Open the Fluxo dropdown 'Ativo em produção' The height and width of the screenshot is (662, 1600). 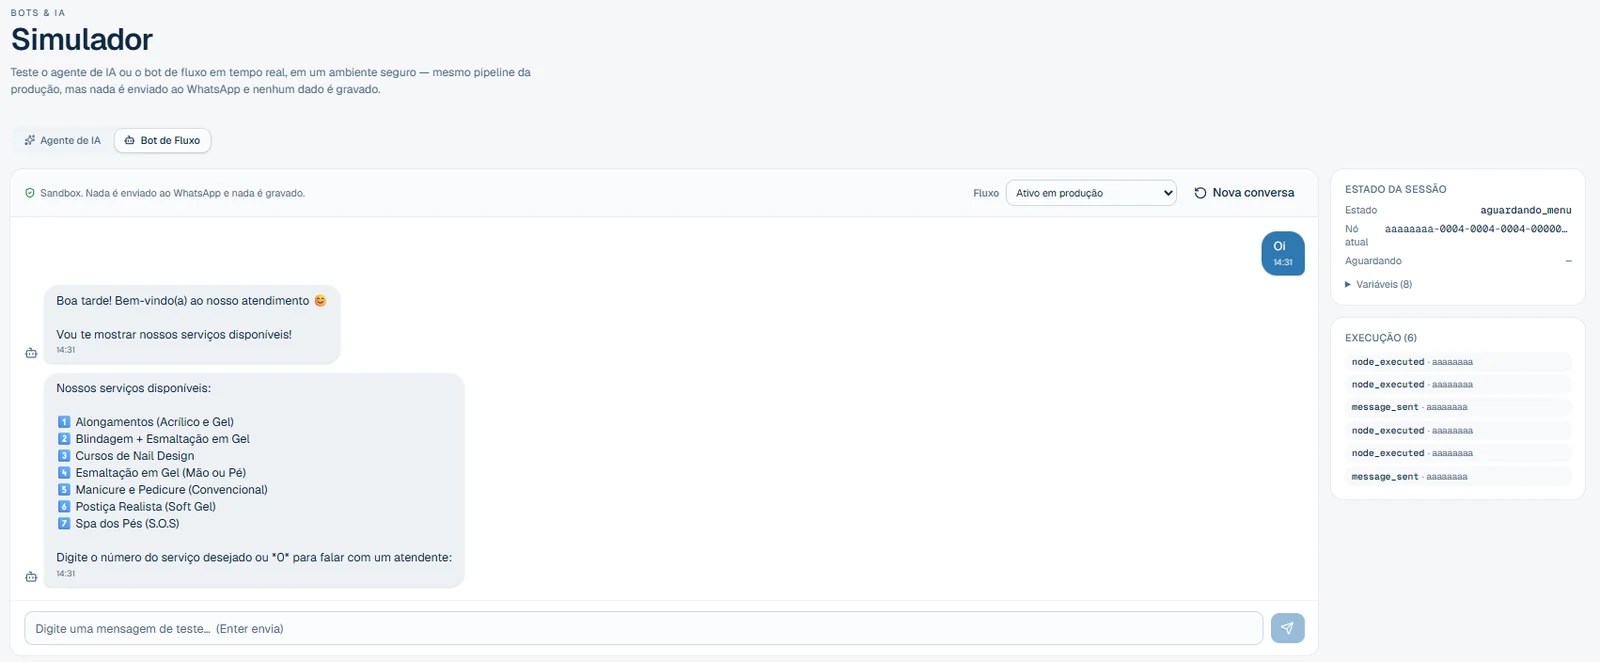click(x=1091, y=193)
